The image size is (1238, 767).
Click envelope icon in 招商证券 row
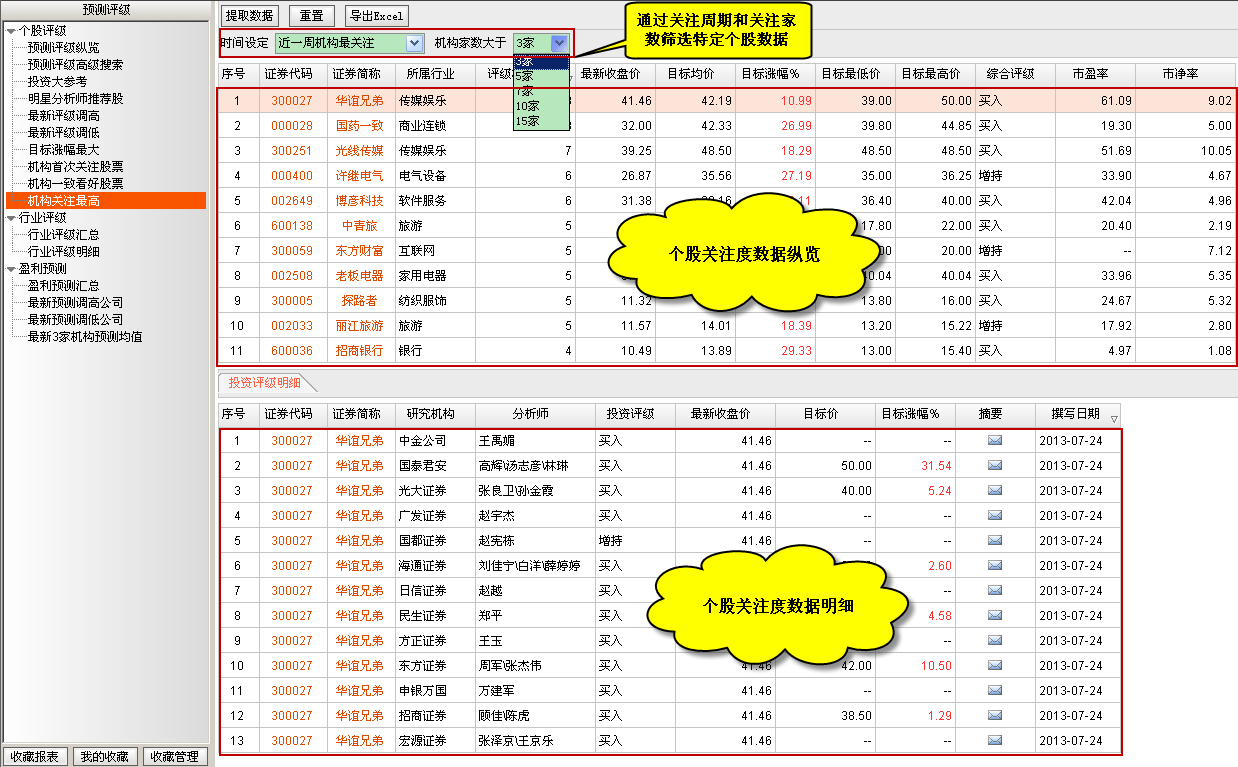(x=994, y=716)
